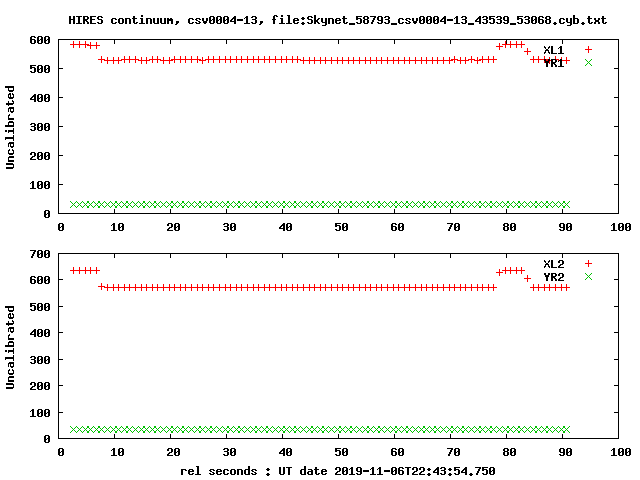Click the YR1 legend label
Viewport: 640px width, 480px height.
click(x=553, y=63)
